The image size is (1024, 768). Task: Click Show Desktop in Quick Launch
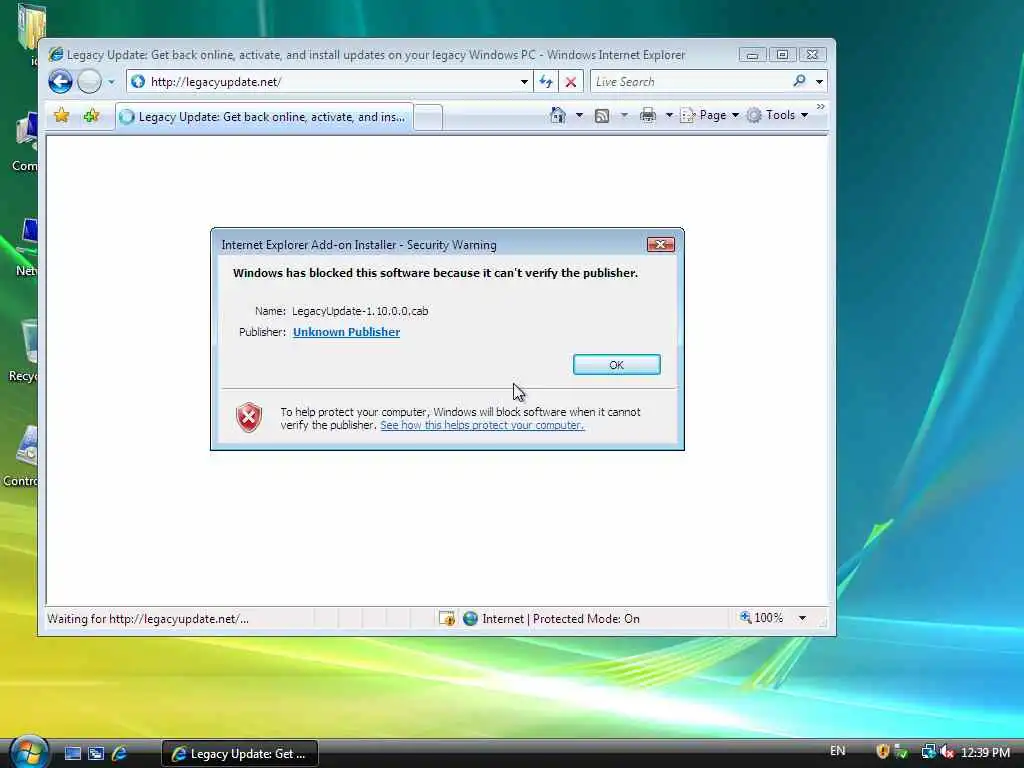(x=72, y=754)
